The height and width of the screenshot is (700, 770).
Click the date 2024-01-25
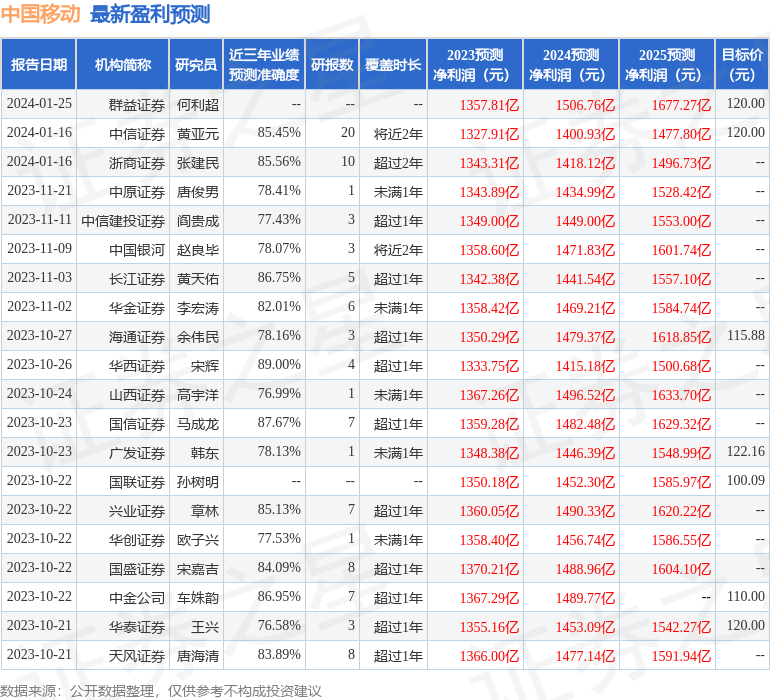(x=39, y=104)
